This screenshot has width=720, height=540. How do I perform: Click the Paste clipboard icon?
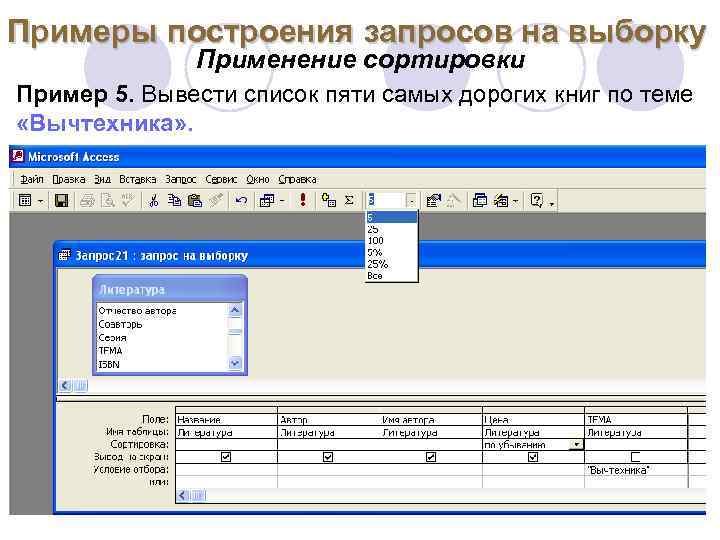pos(195,201)
